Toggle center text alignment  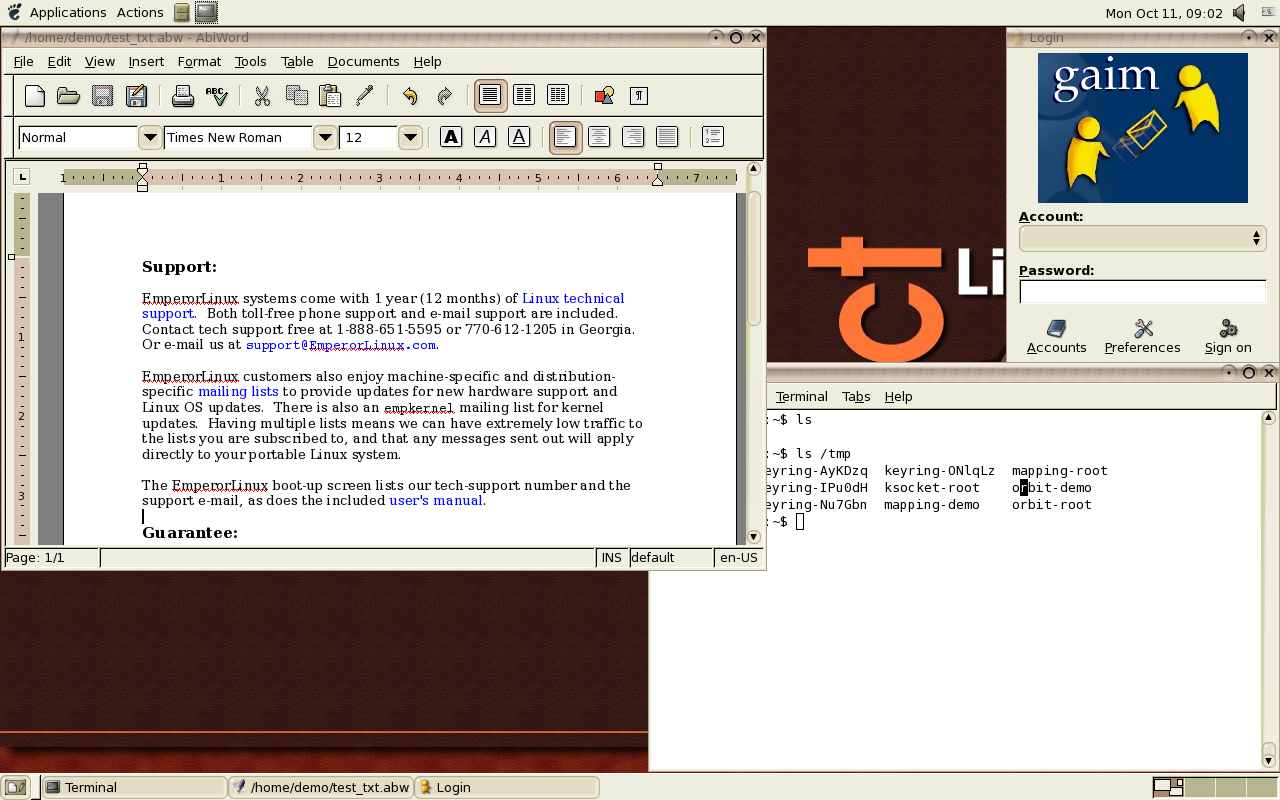pos(599,137)
